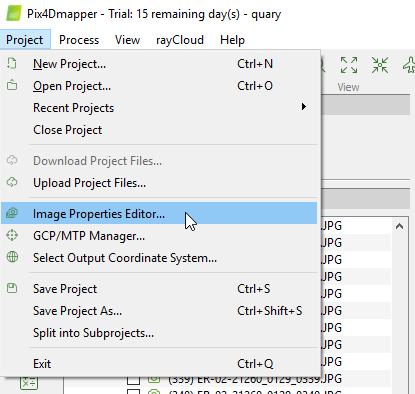415x394 pixels.
Task: Click the GCP/MTP Manager crosshair icon
Action: point(12,235)
